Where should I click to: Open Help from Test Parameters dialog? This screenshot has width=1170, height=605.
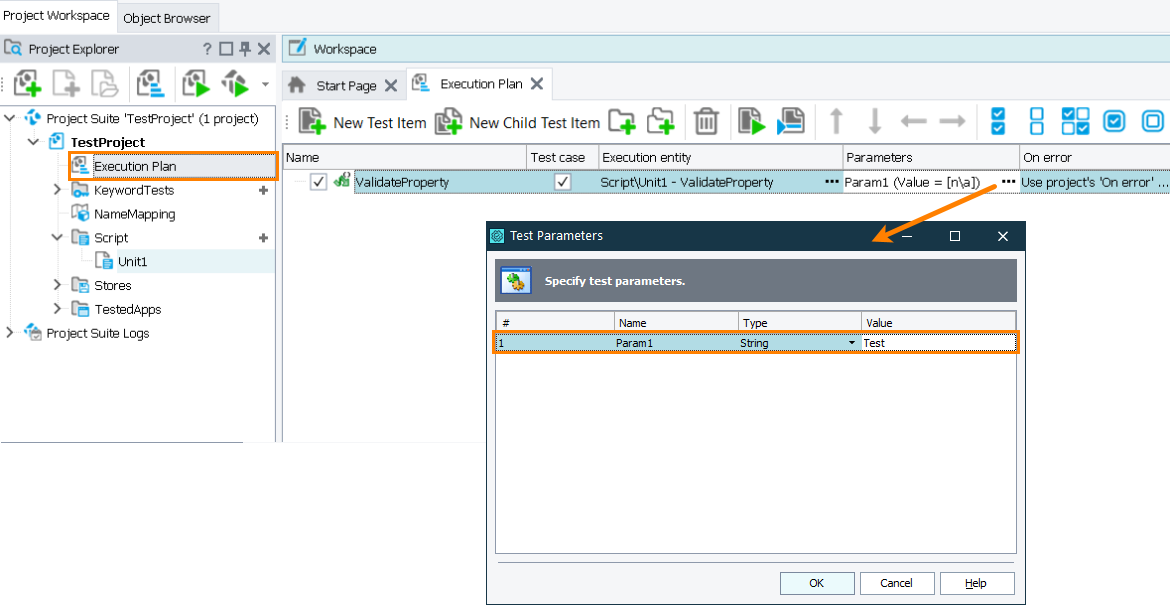977,583
